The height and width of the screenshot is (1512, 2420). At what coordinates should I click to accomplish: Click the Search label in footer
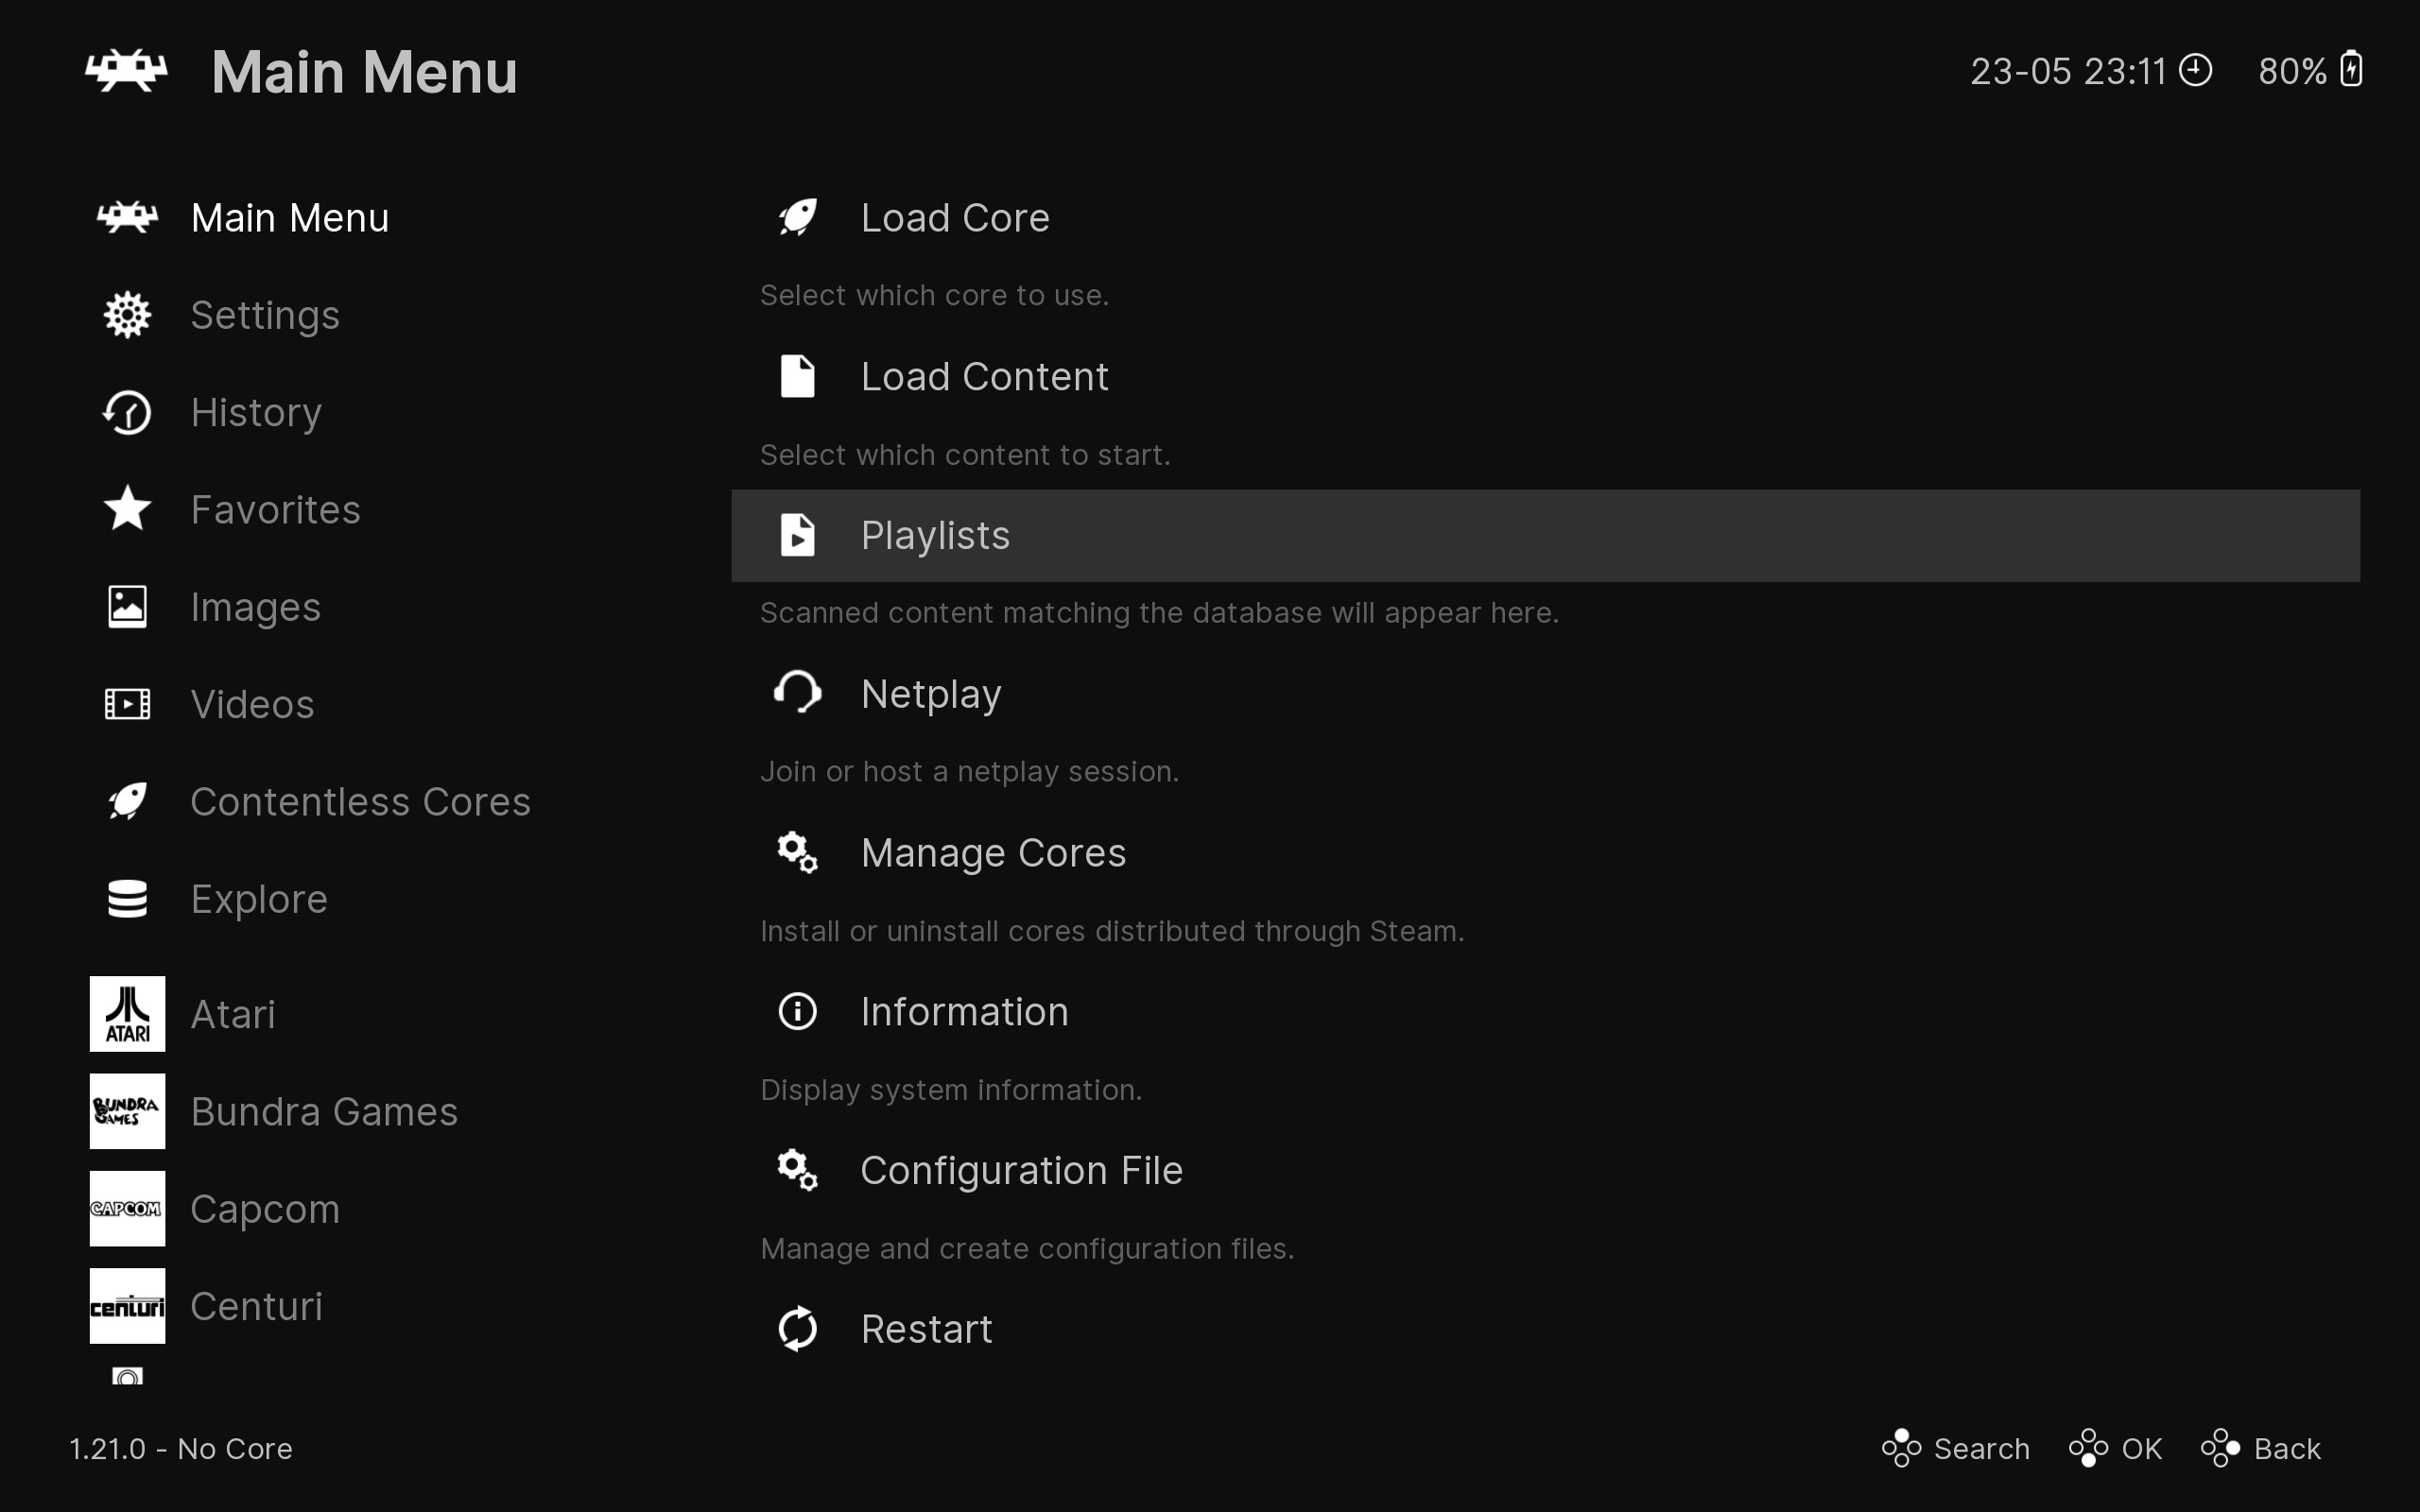(1981, 1449)
